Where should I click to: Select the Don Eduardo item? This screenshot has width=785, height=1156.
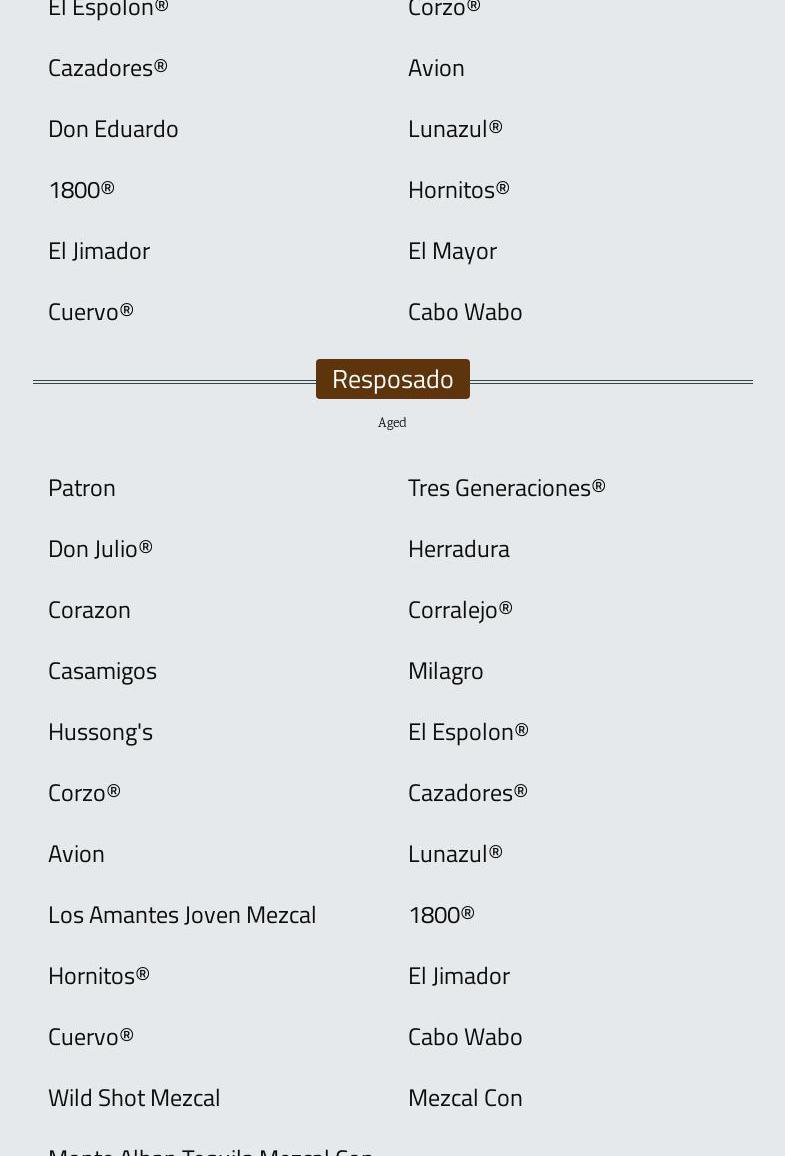click(113, 129)
